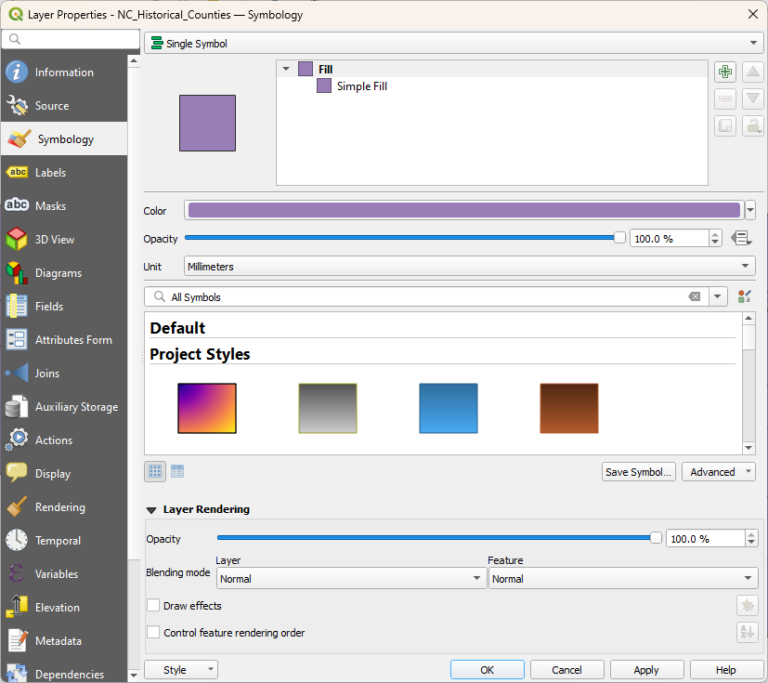Open the Labels tab in sidebar
Image resolution: width=768 pixels, height=683 pixels.
(50, 172)
